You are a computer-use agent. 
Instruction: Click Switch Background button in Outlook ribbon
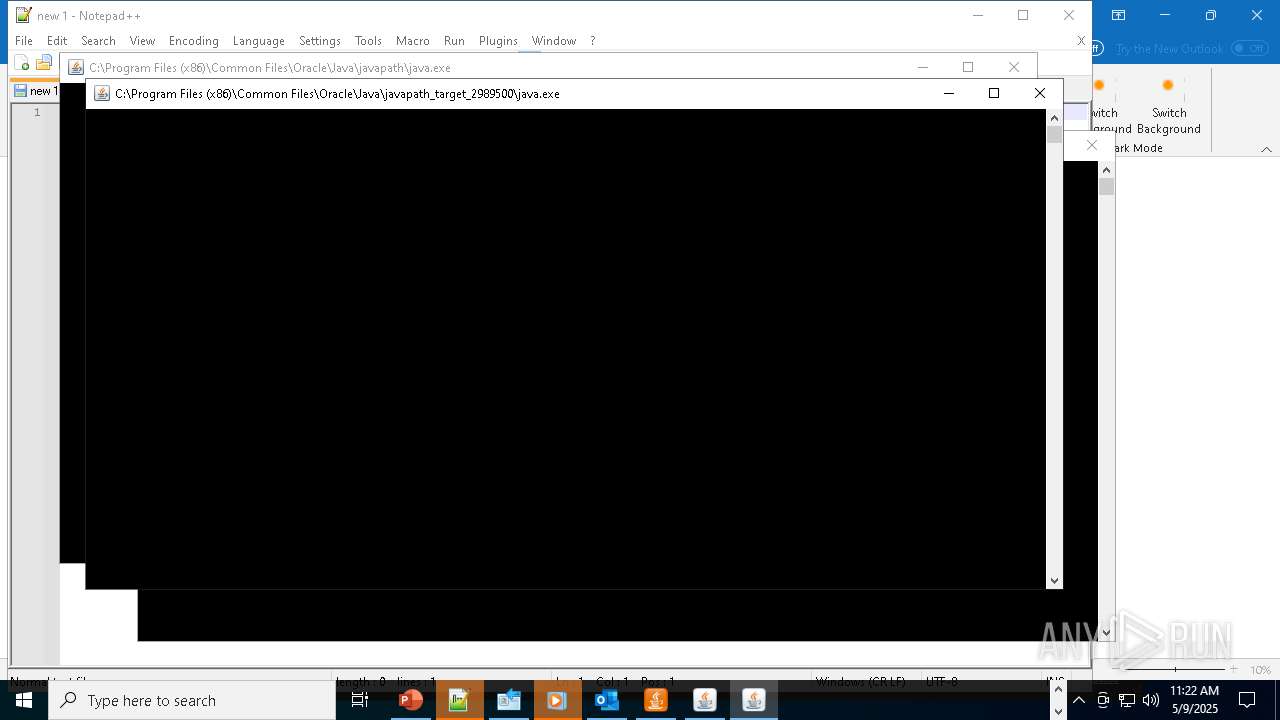(1168, 107)
